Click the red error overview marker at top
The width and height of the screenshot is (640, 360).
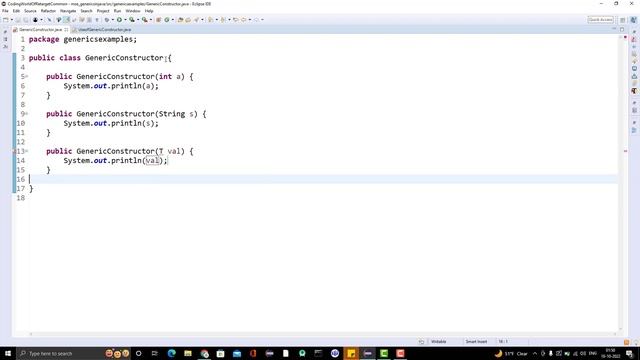625,37
